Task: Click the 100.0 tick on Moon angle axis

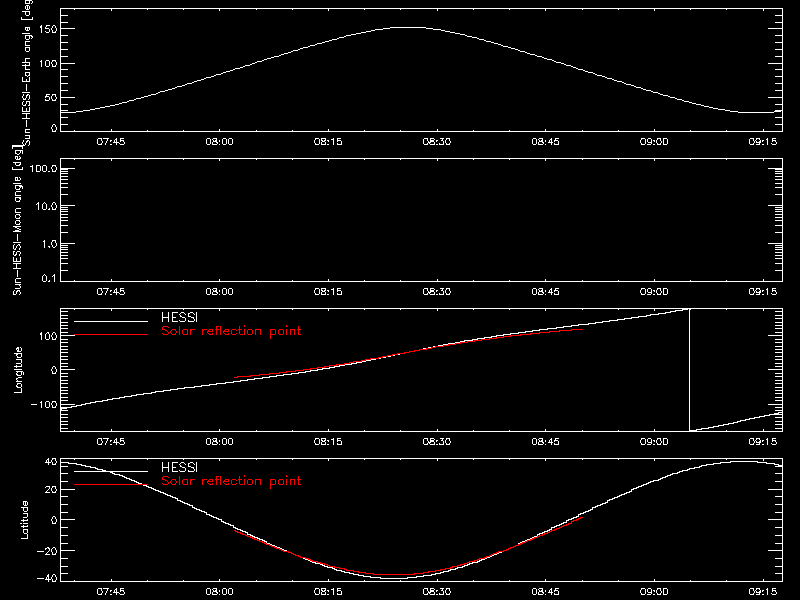Action: click(x=43, y=168)
